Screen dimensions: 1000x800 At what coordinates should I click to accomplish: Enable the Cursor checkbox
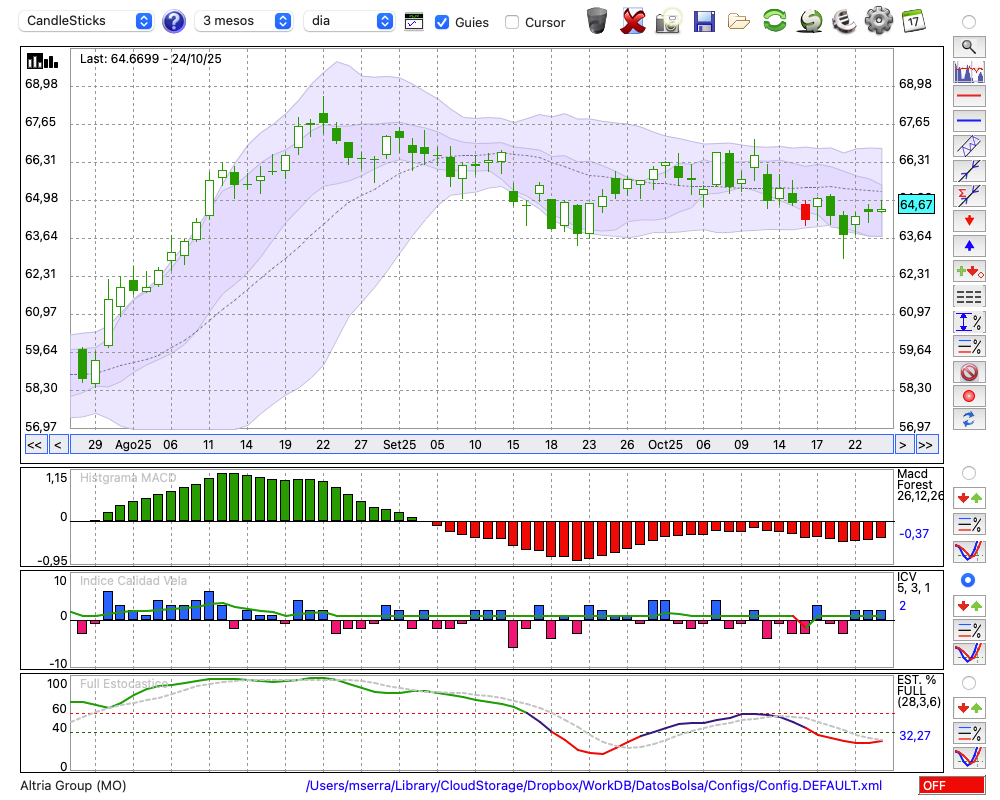coord(512,22)
